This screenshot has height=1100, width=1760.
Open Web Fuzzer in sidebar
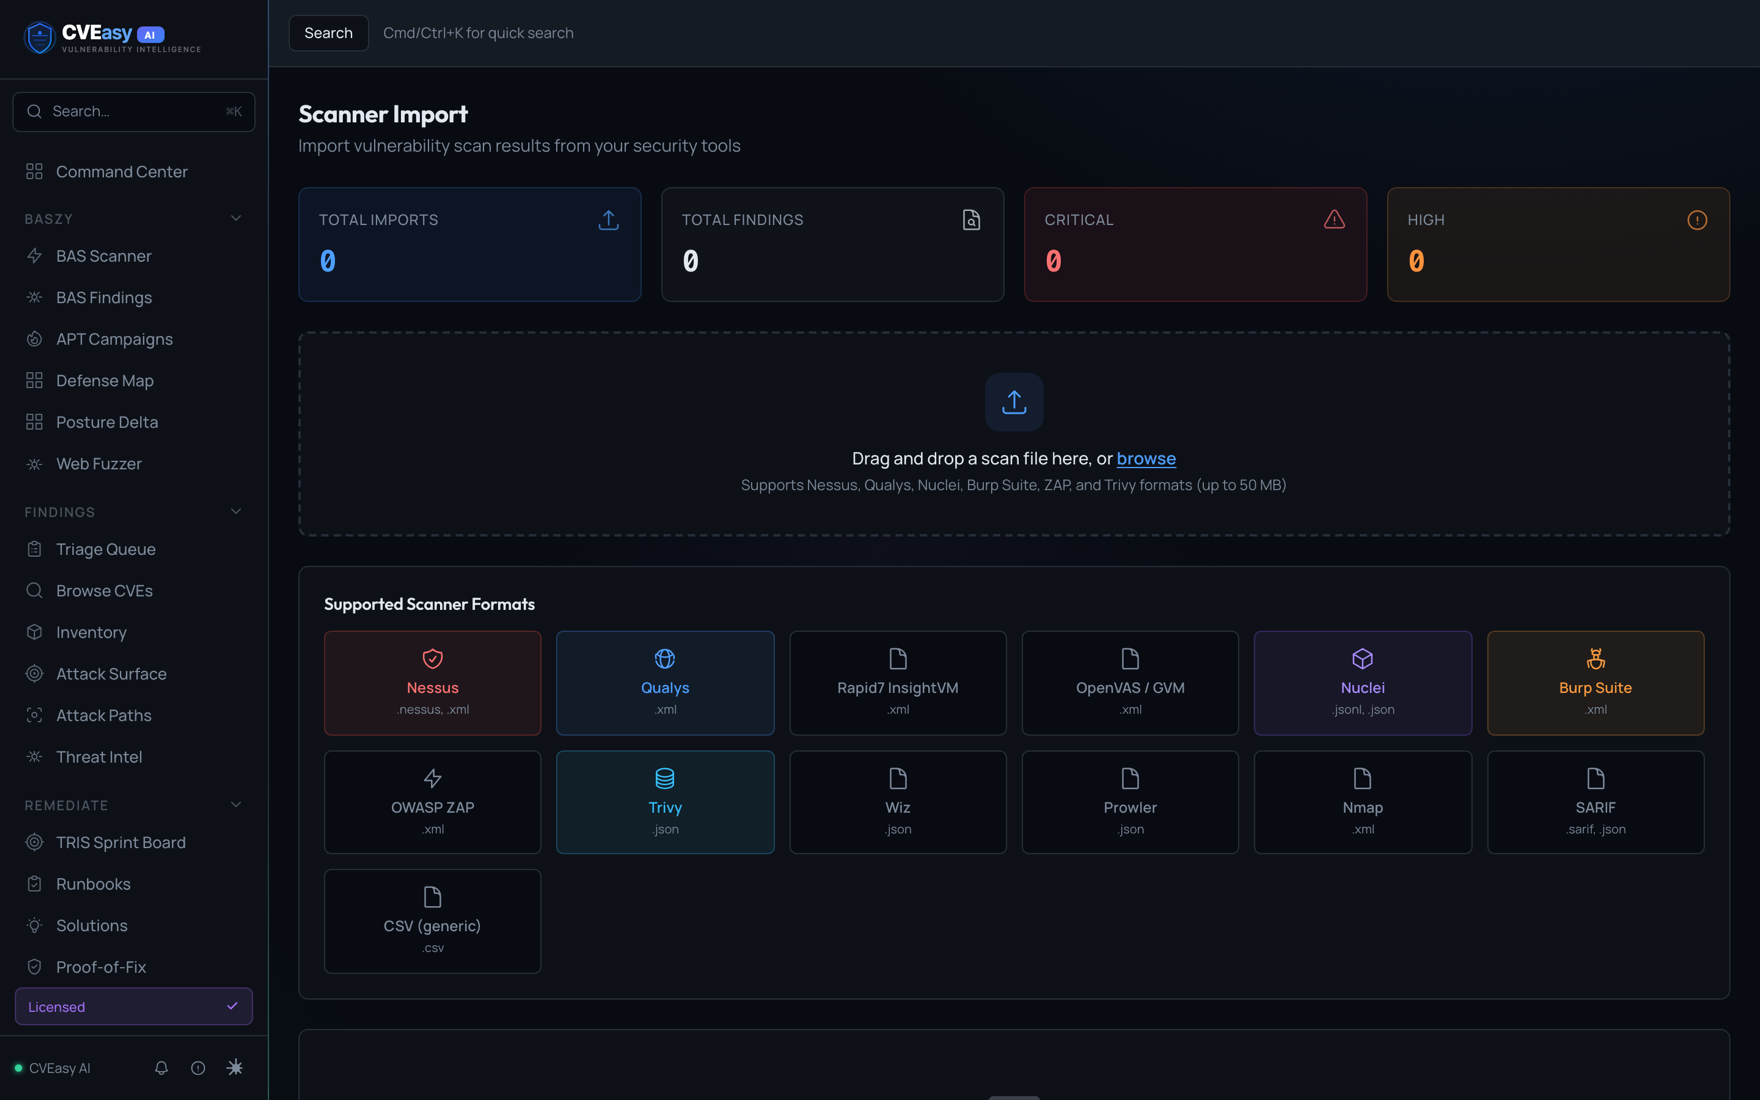pos(134,464)
